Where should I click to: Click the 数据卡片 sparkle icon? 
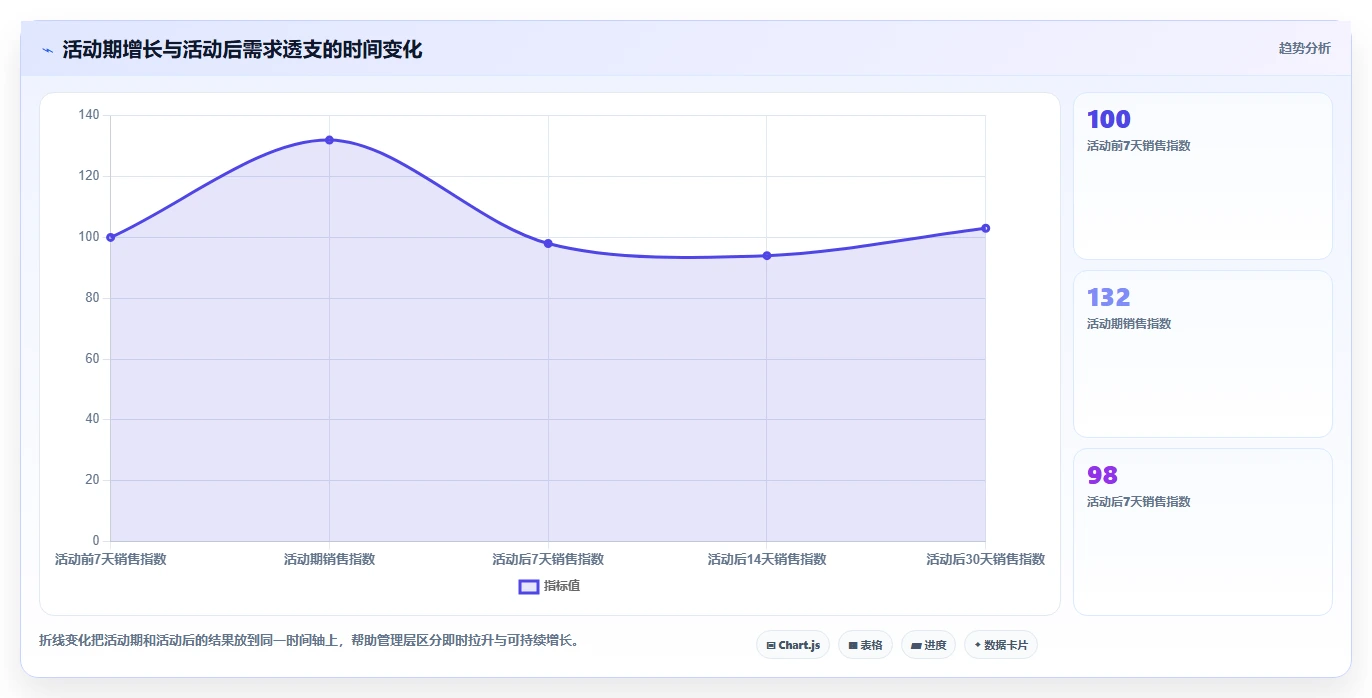[x=978, y=645]
